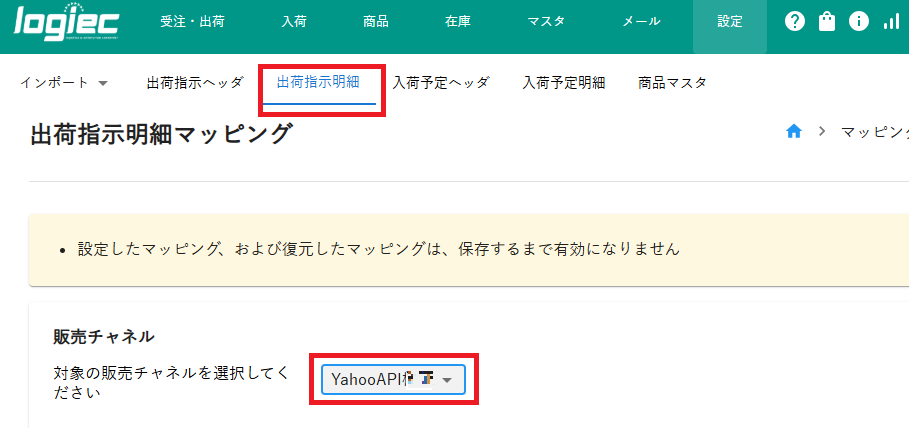Open the help question mark icon

(x=795, y=22)
